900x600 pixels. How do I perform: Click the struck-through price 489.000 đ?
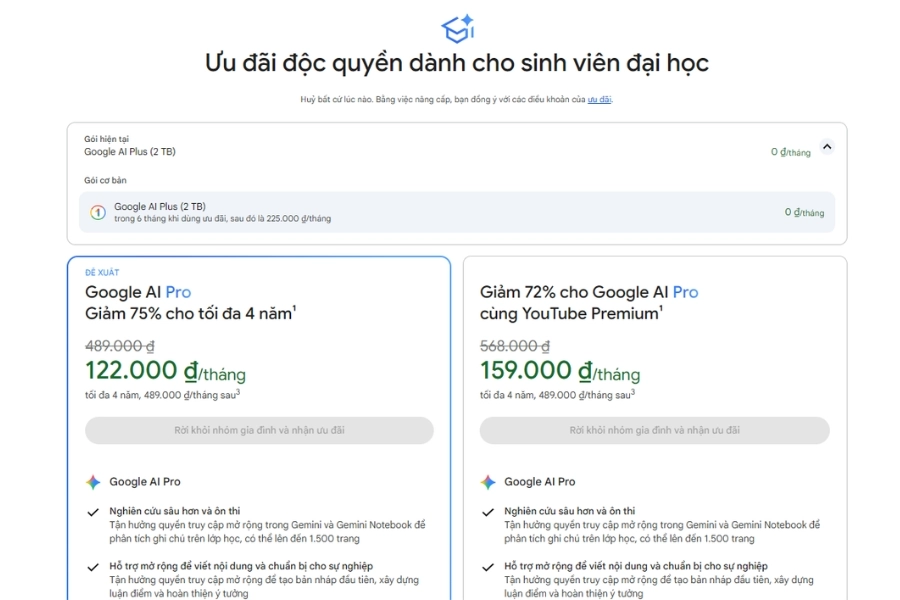120,346
